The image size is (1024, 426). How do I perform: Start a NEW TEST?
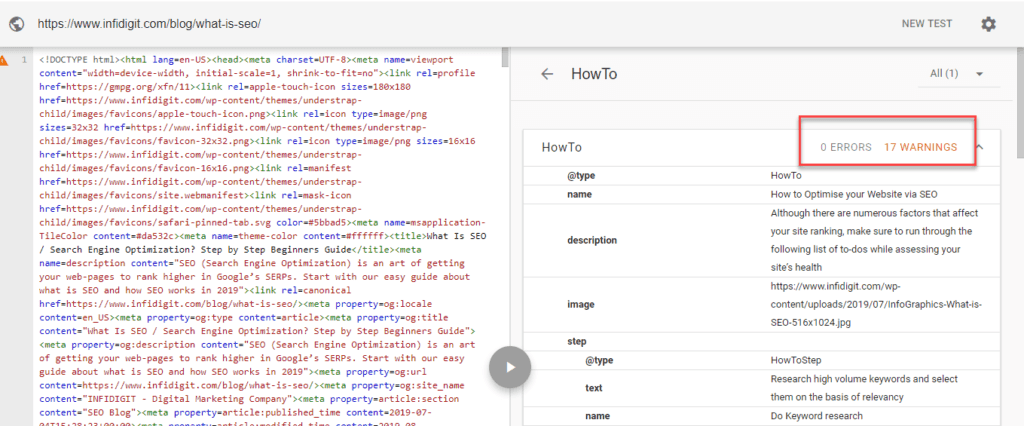click(927, 24)
